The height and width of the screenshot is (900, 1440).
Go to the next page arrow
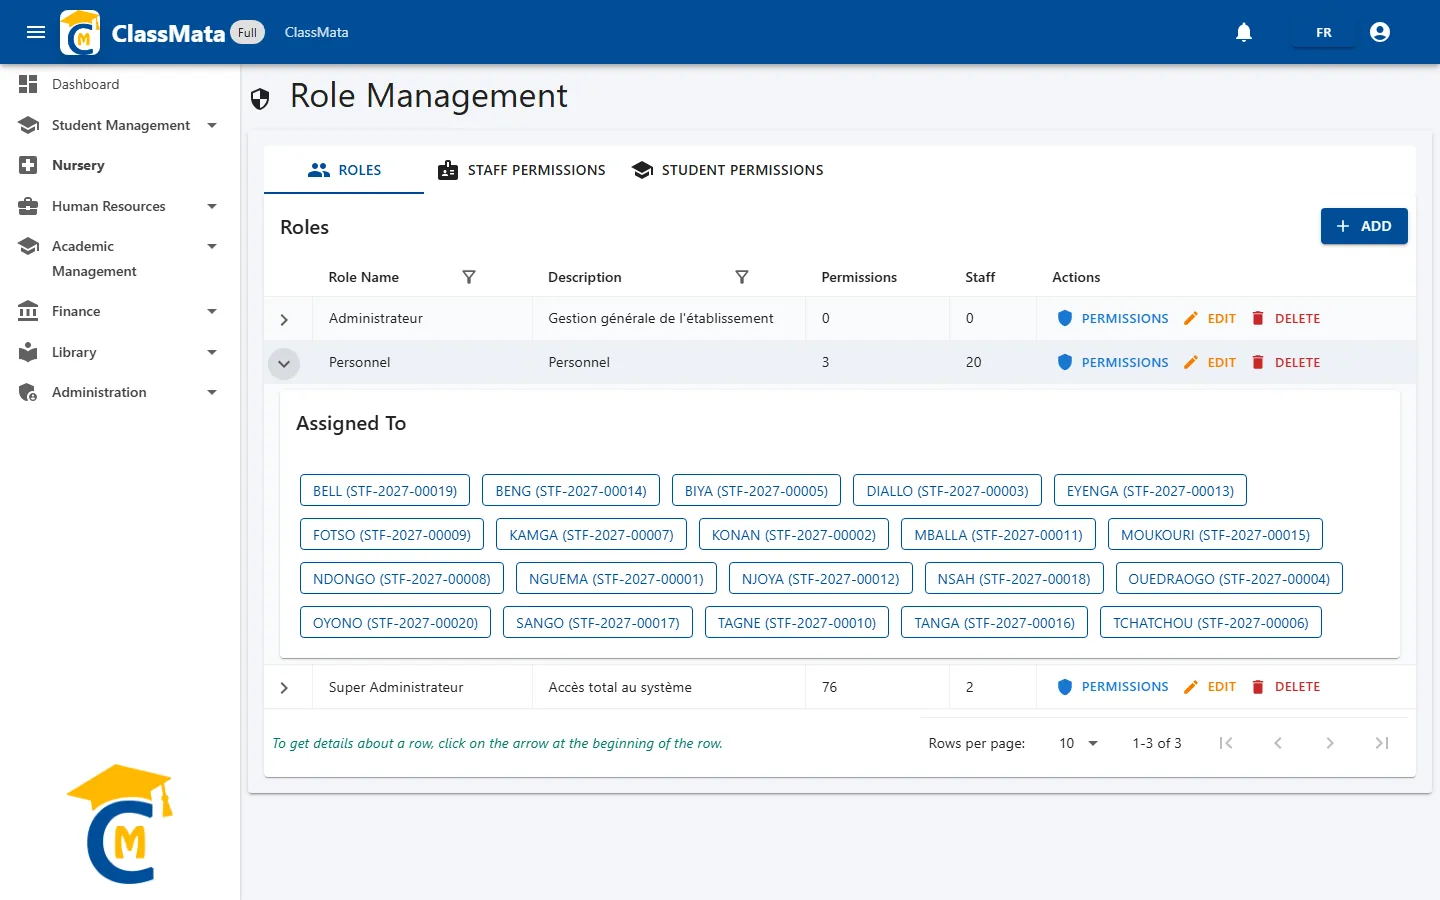(x=1330, y=743)
